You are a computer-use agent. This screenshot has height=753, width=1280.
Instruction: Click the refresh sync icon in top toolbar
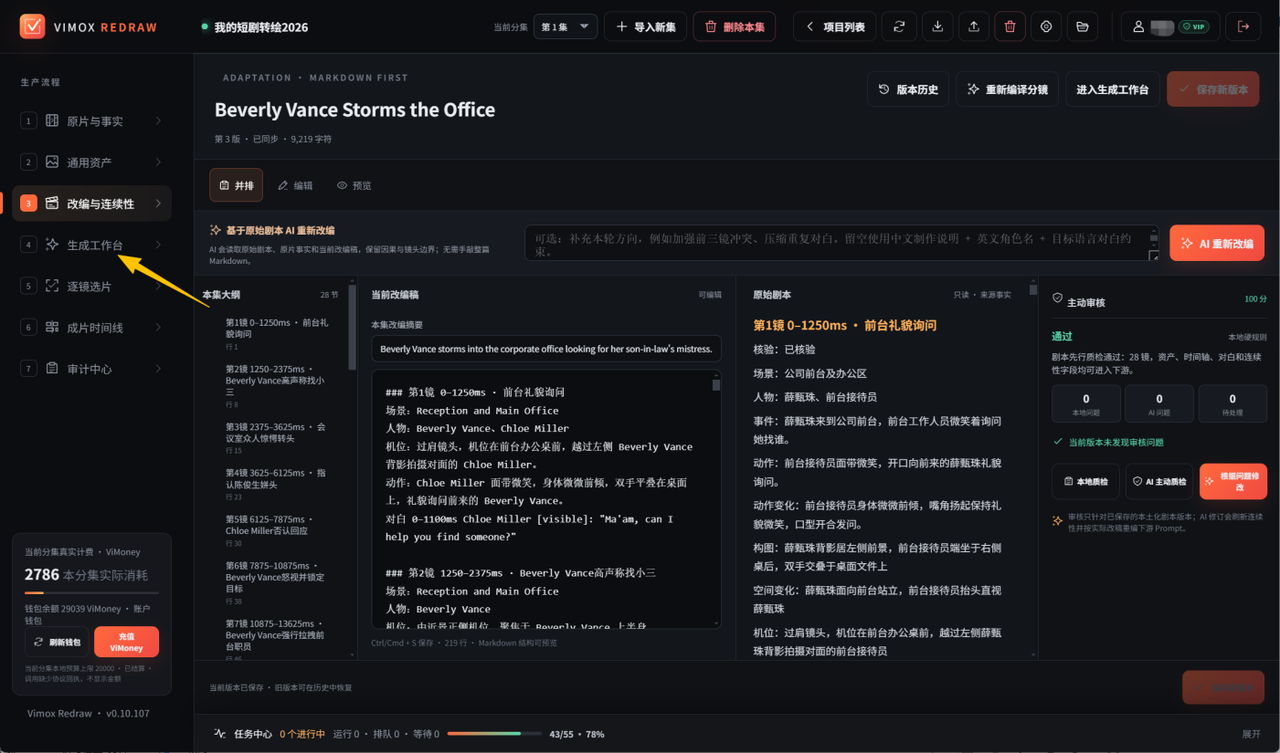coord(899,27)
